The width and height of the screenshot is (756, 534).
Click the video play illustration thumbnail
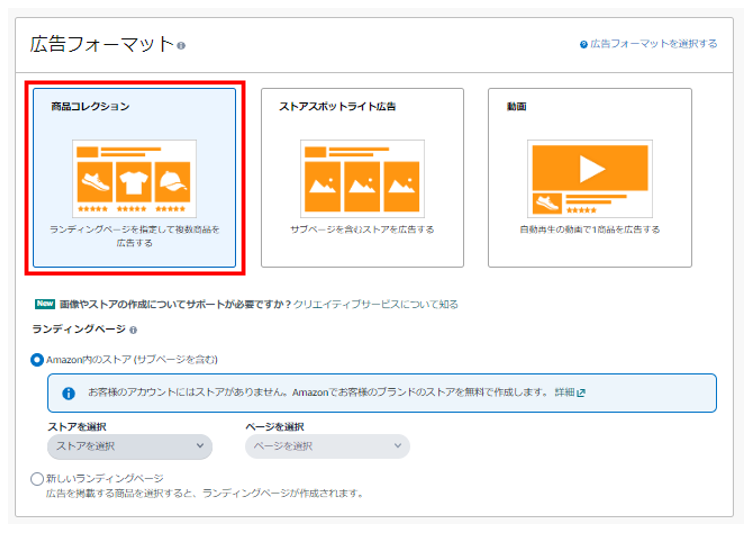(x=590, y=178)
